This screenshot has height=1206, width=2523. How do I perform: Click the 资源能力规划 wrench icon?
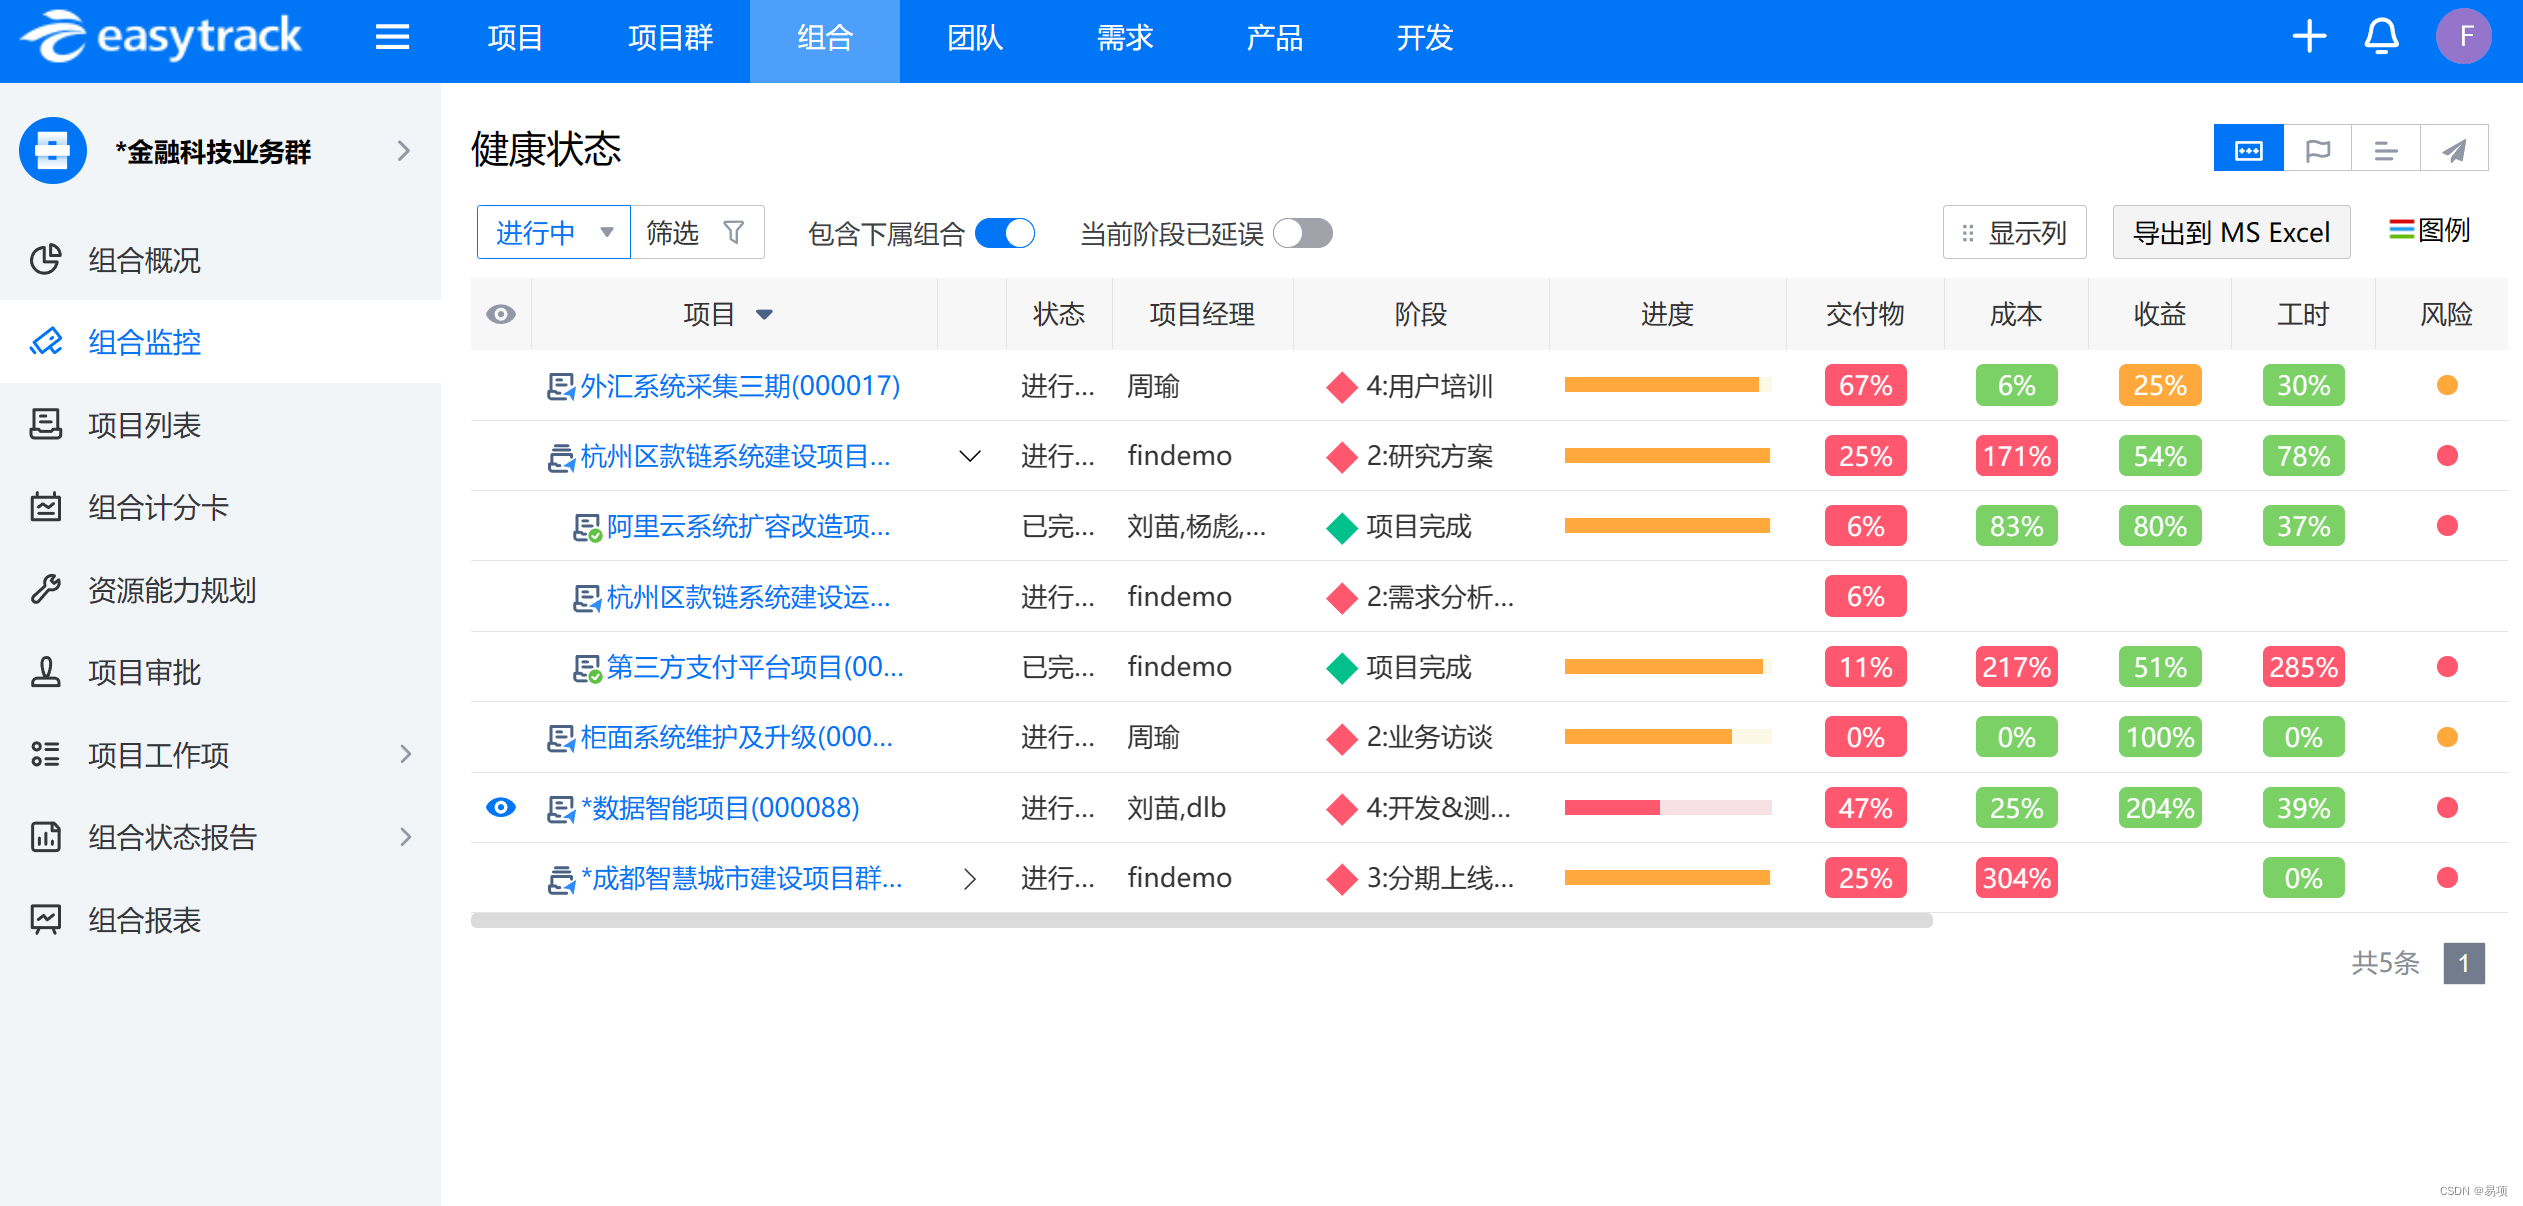pos(46,589)
